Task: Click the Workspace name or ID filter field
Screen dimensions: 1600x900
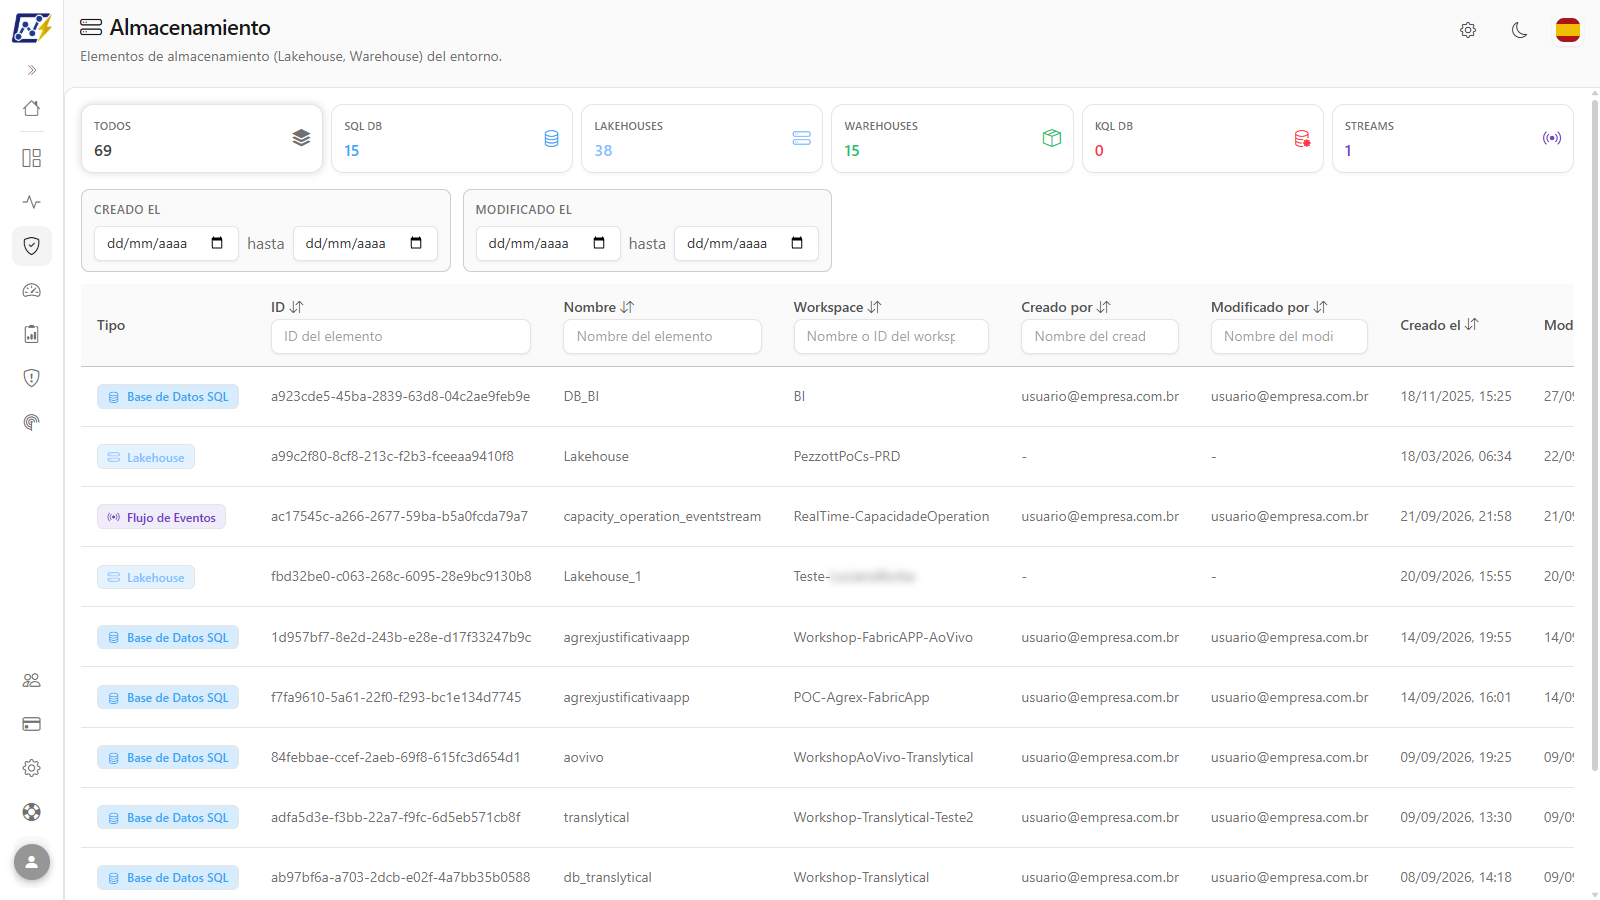Action: (x=891, y=336)
